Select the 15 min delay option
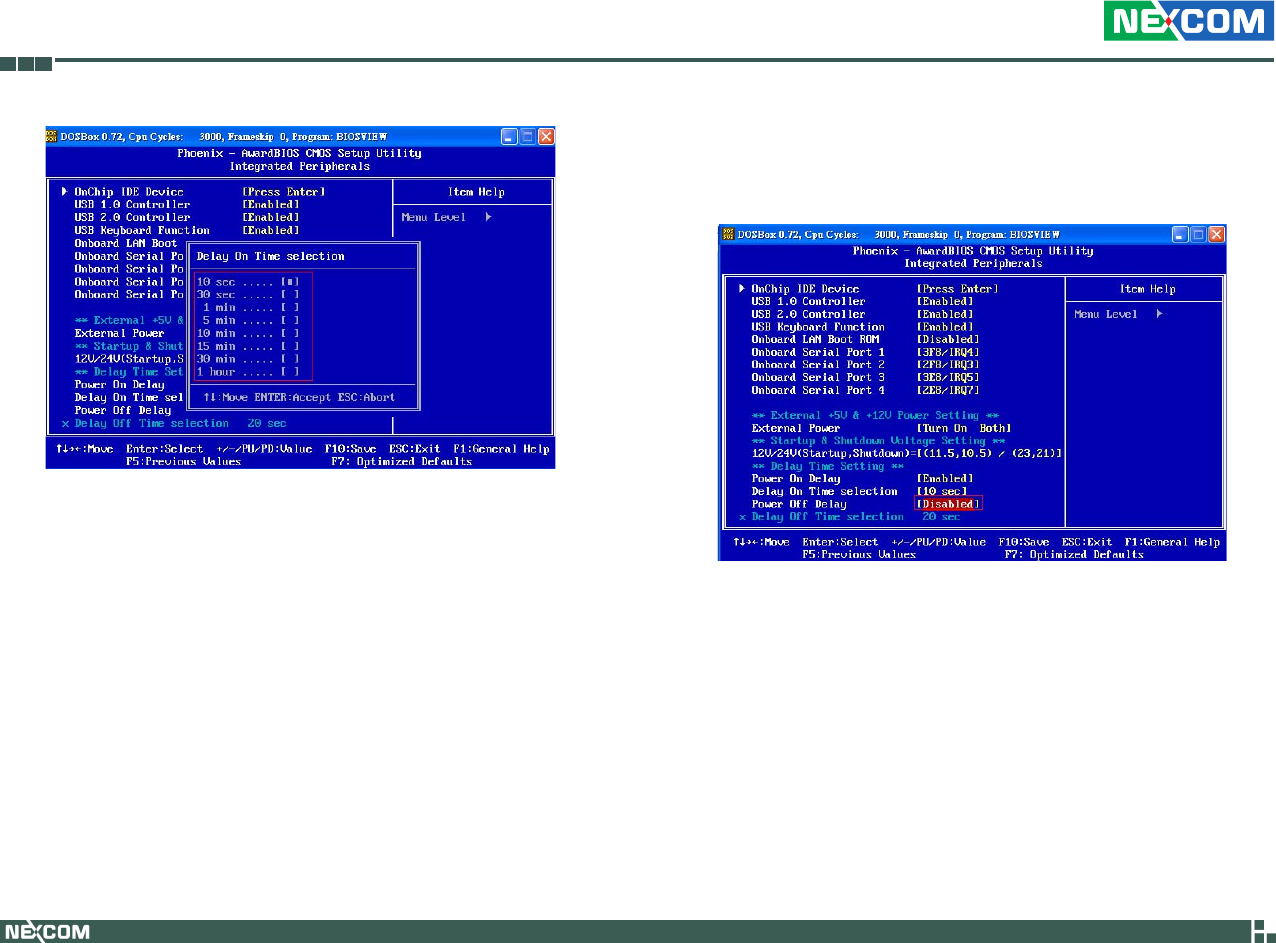The height and width of the screenshot is (943, 1276). (x=247, y=346)
